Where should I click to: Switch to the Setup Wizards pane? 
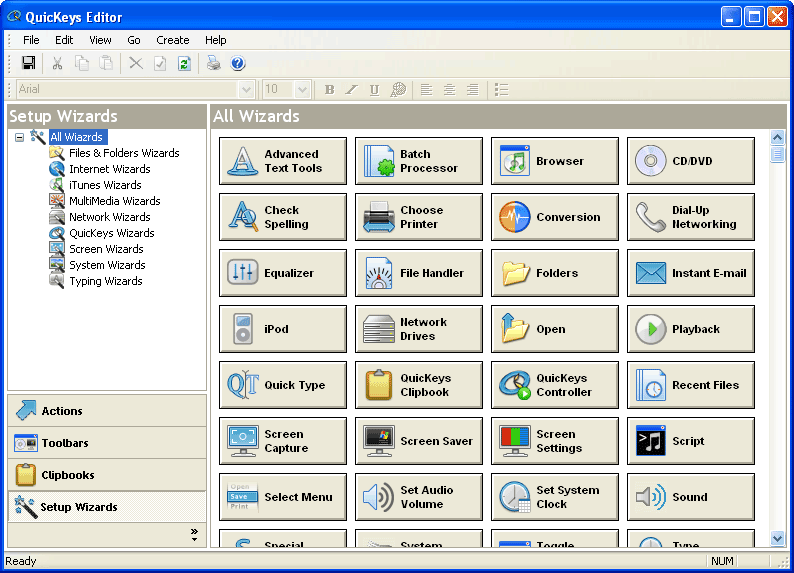107,507
